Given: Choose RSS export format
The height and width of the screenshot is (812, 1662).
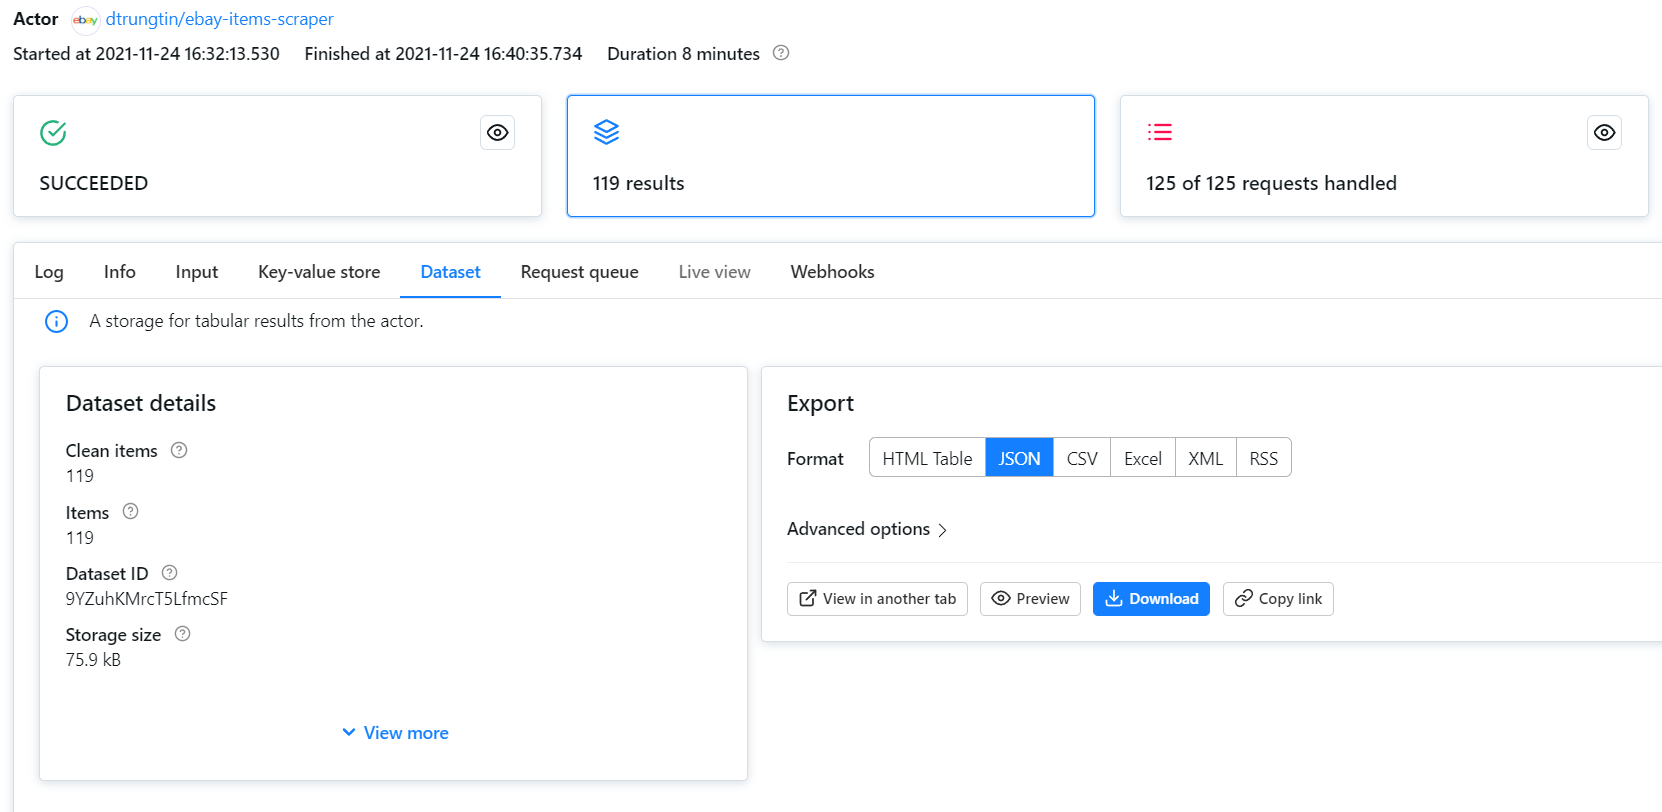Looking at the screenshot, I should pos(1264,458).
